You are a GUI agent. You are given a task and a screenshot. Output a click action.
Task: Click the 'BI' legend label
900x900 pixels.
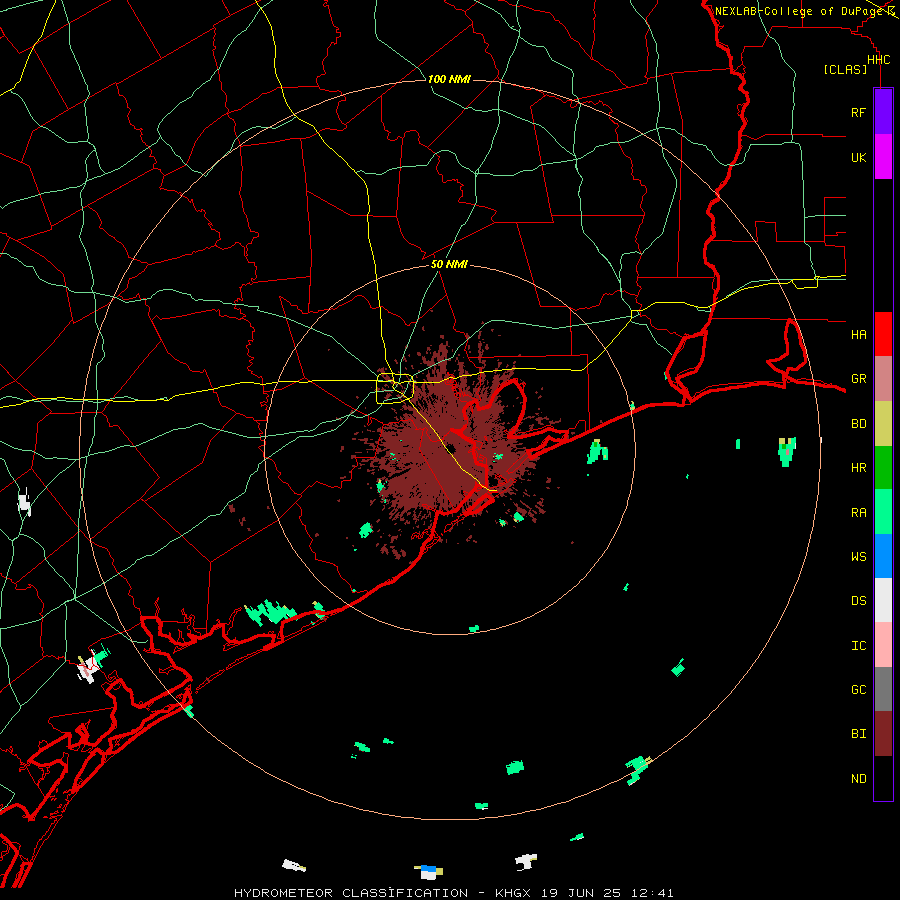coord(859,734)
